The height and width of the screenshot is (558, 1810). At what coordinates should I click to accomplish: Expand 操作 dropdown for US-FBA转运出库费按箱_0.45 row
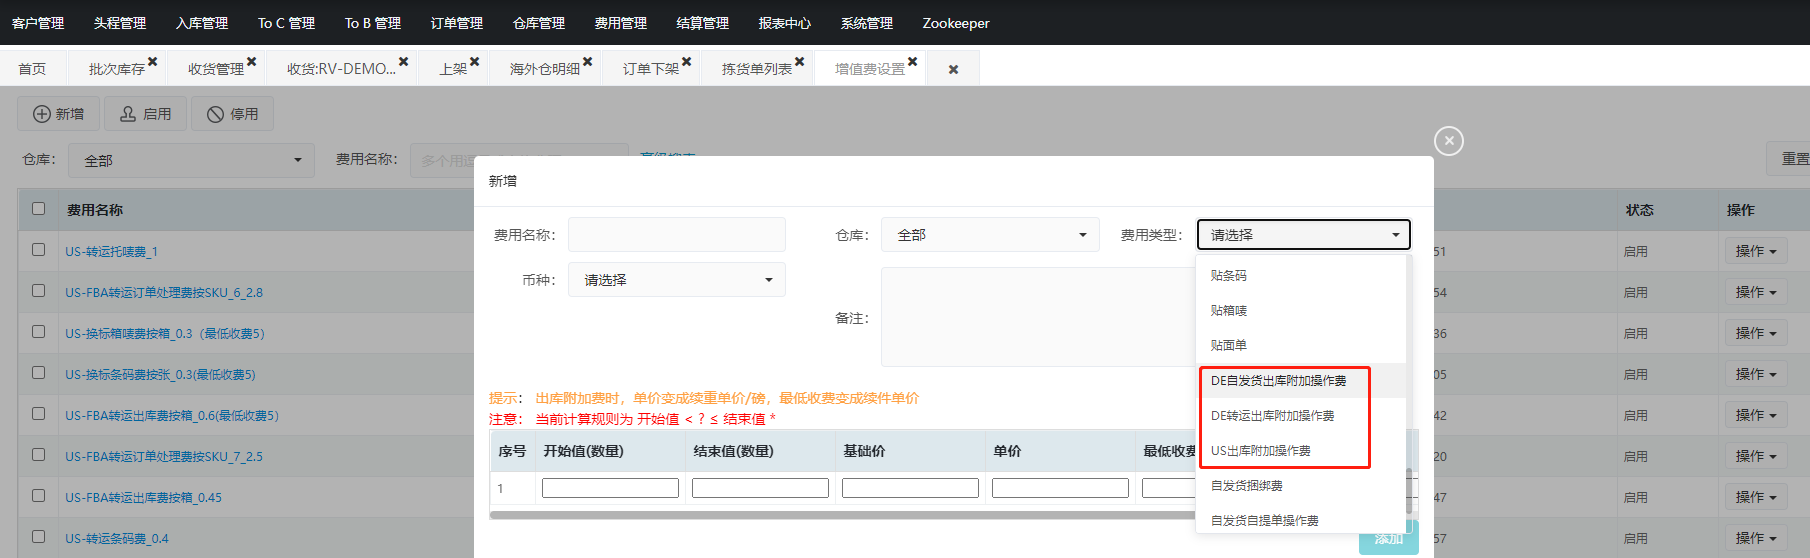click(1755, 497)
